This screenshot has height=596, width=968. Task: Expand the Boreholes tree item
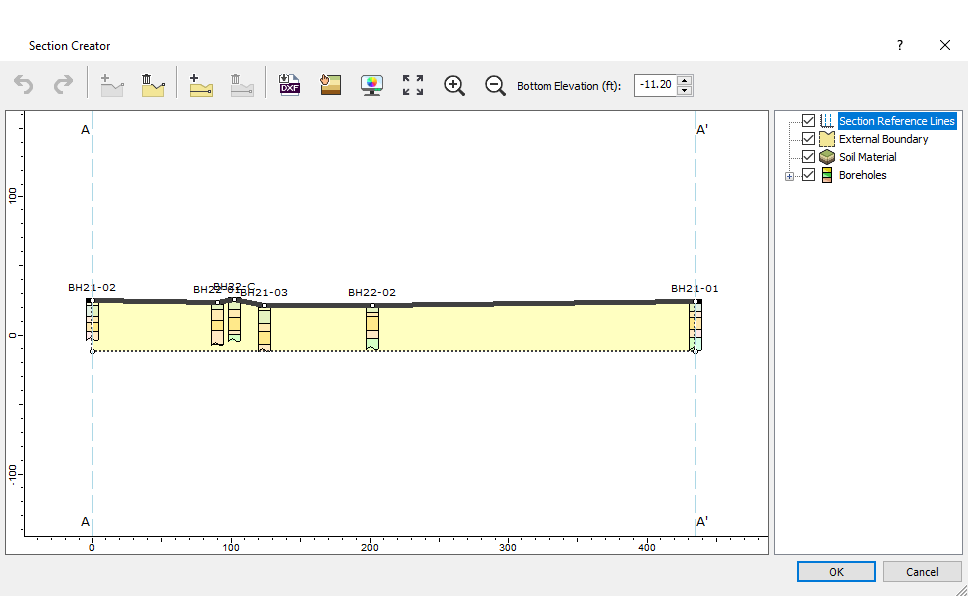(x=789, y=175)
